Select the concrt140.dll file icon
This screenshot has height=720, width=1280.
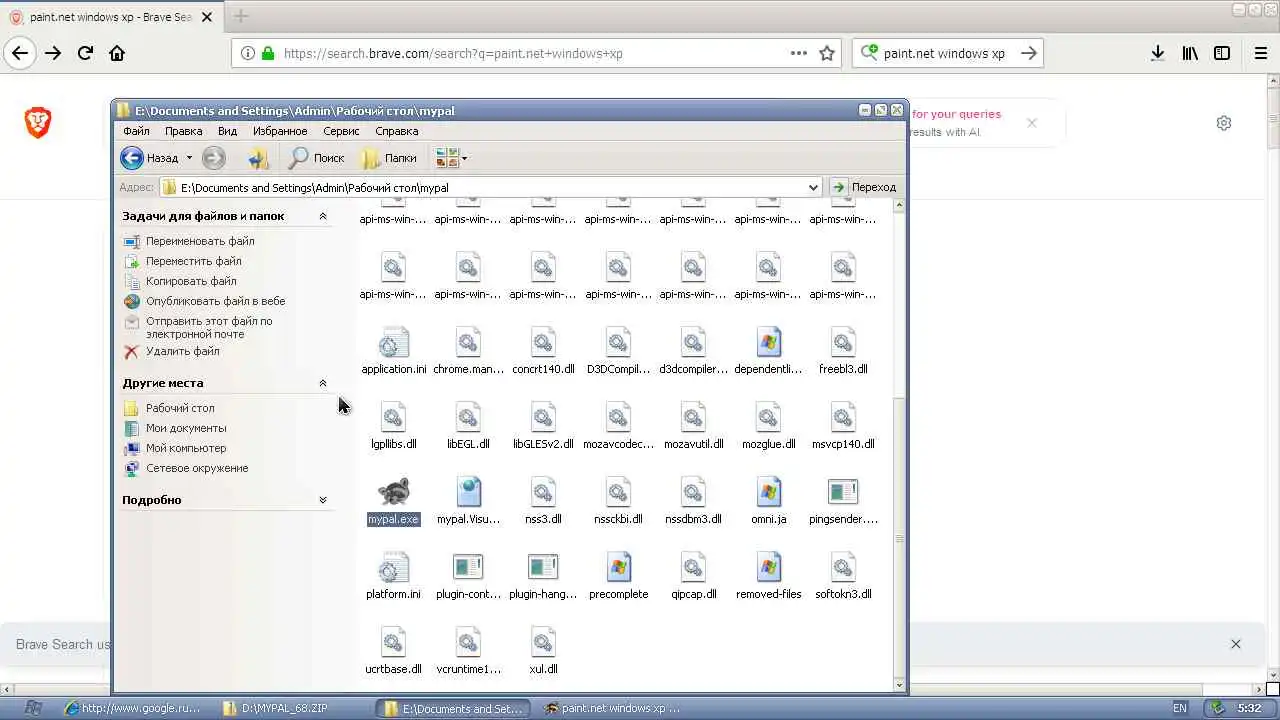[543, 342]
